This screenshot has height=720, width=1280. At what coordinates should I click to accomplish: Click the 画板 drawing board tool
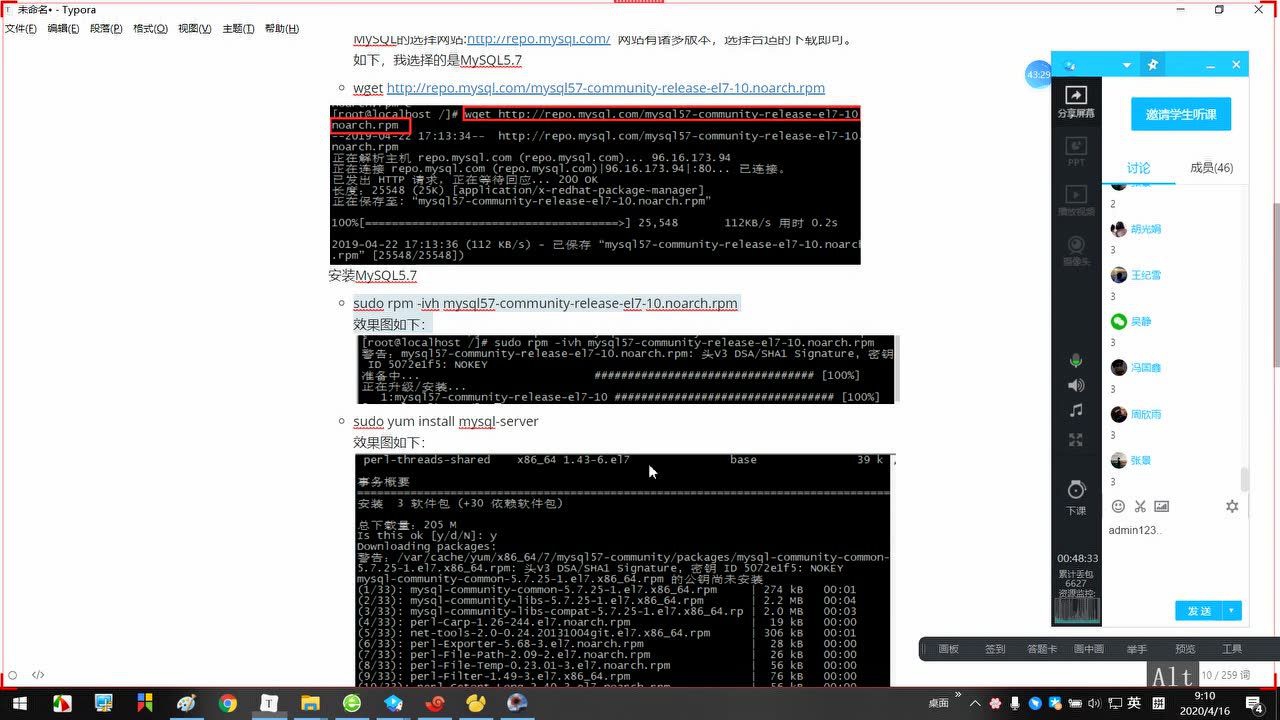[x=948, y=649]
